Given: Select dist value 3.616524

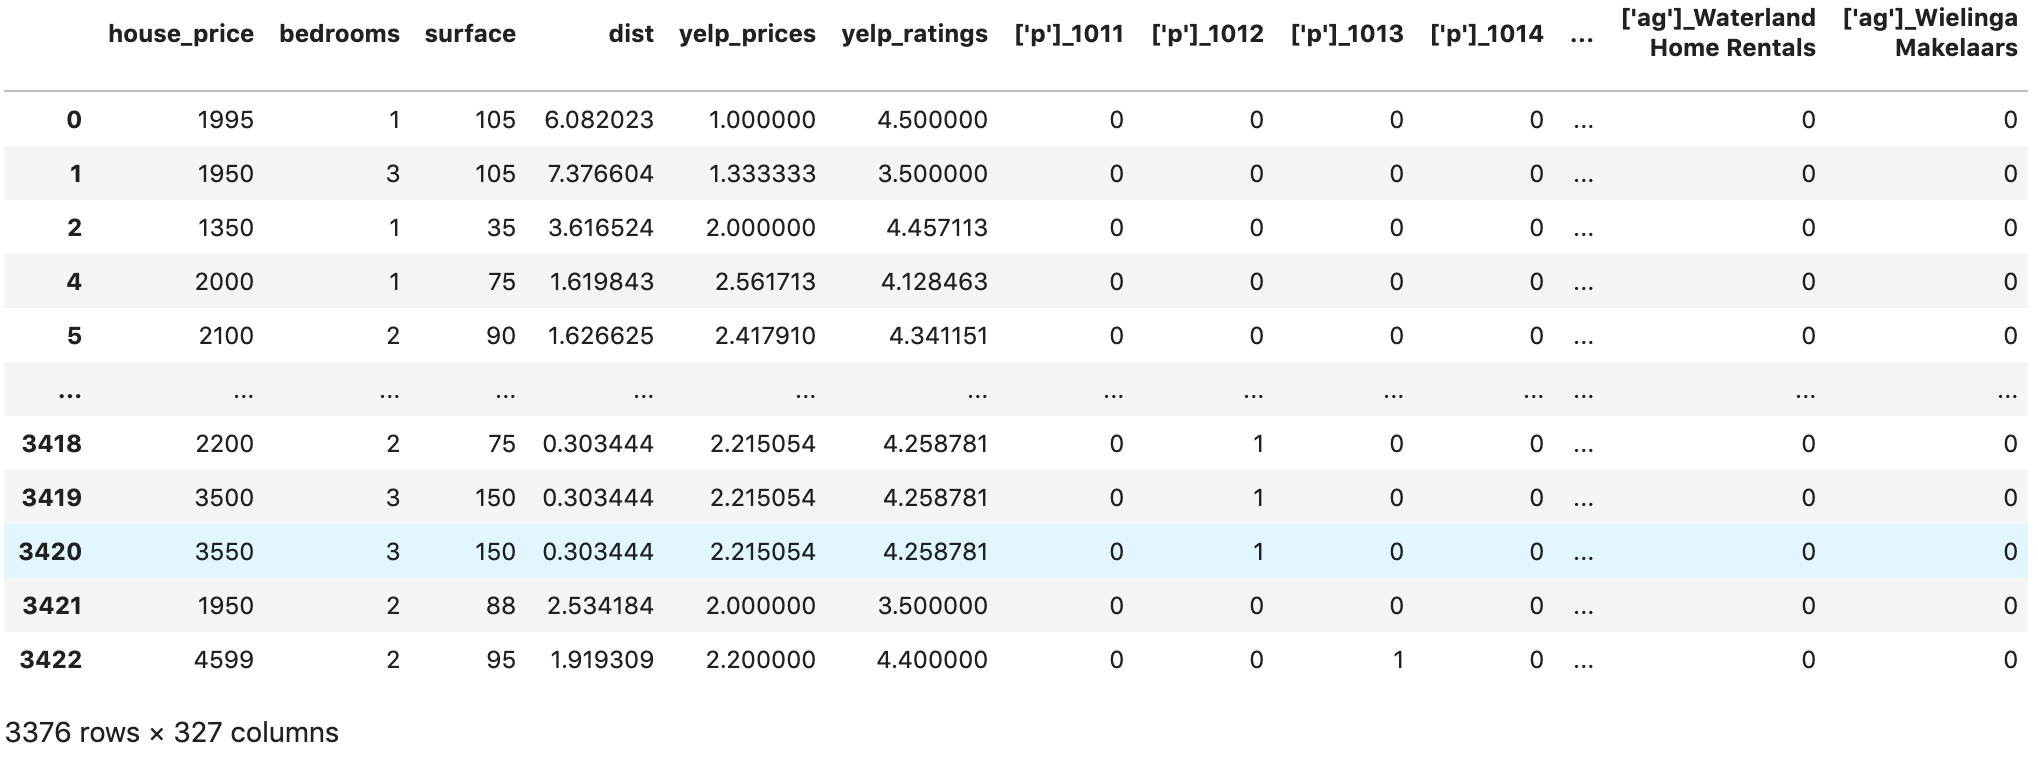Looking at the screenshot, I should coord(600,228).
